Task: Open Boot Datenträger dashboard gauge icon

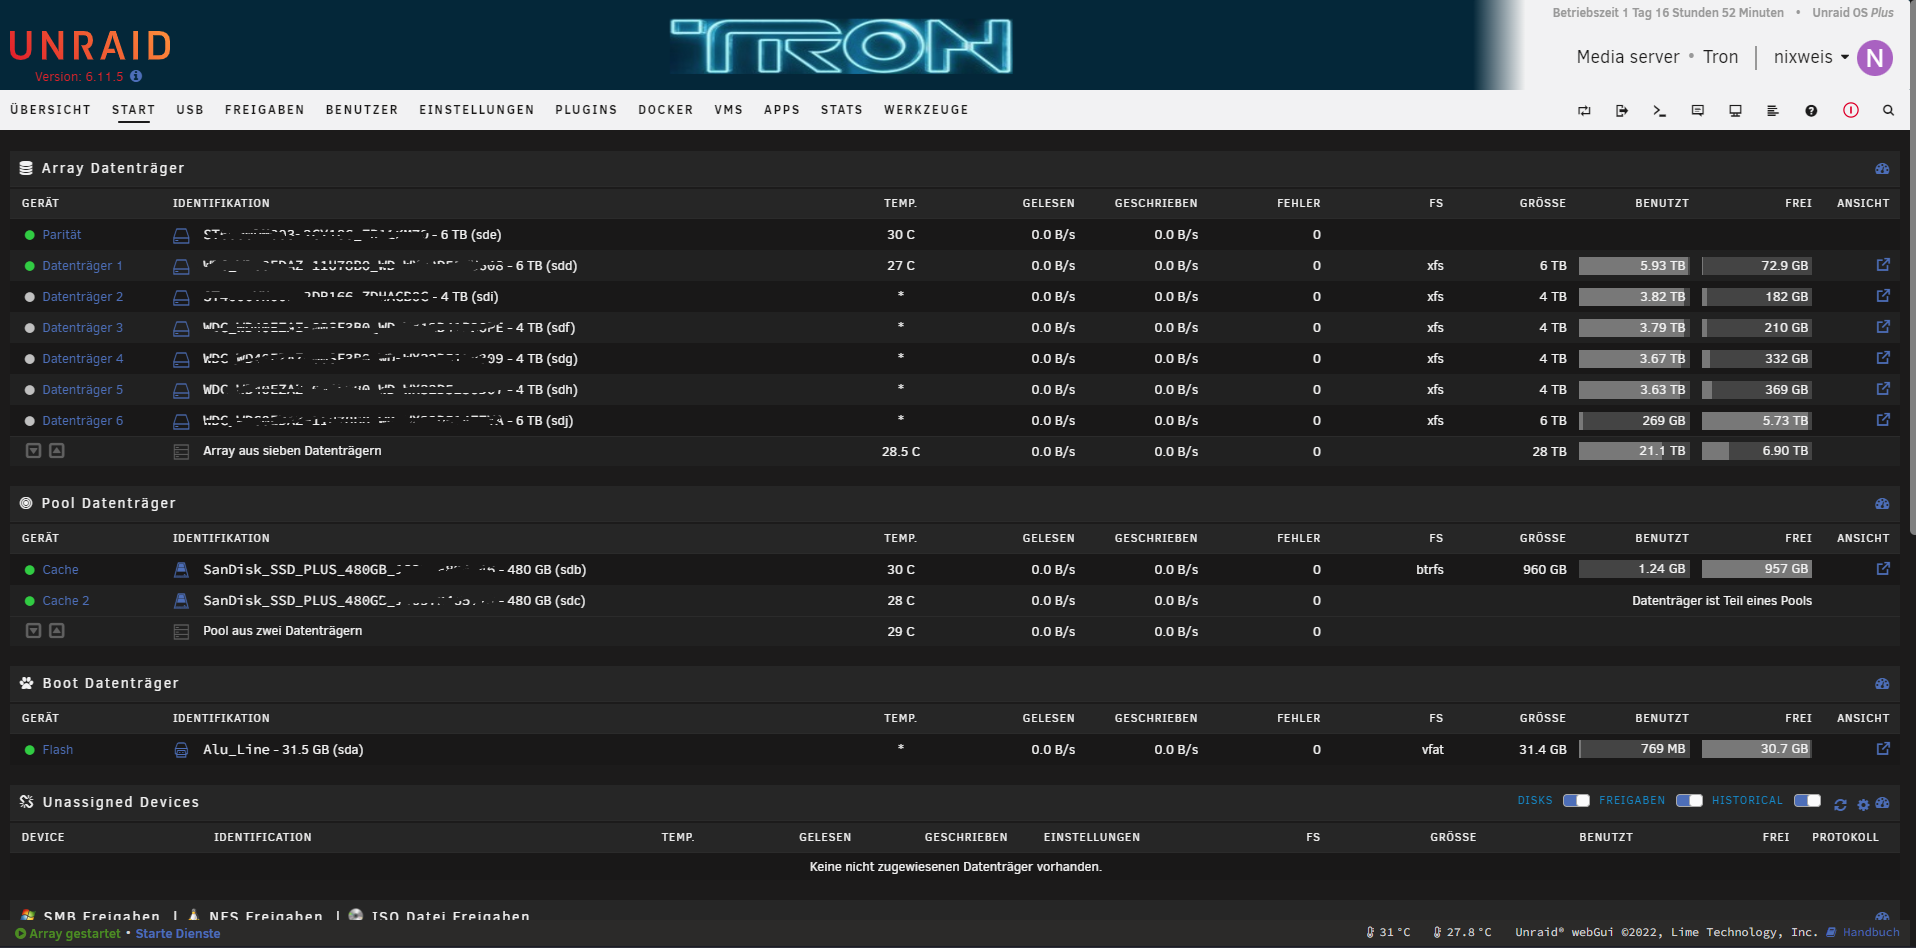Action: pyautogui.click(x=1882, y=684)
